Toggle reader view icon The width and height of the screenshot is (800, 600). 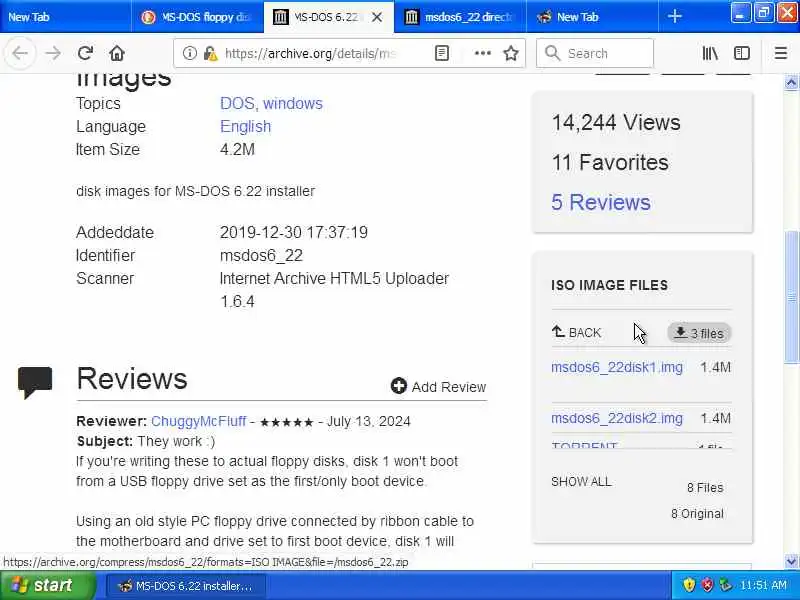tap(442, 53)
